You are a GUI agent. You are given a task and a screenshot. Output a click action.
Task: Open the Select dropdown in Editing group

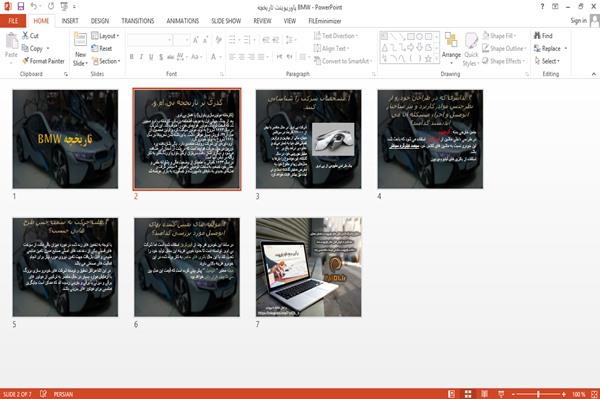click(548, 61)
